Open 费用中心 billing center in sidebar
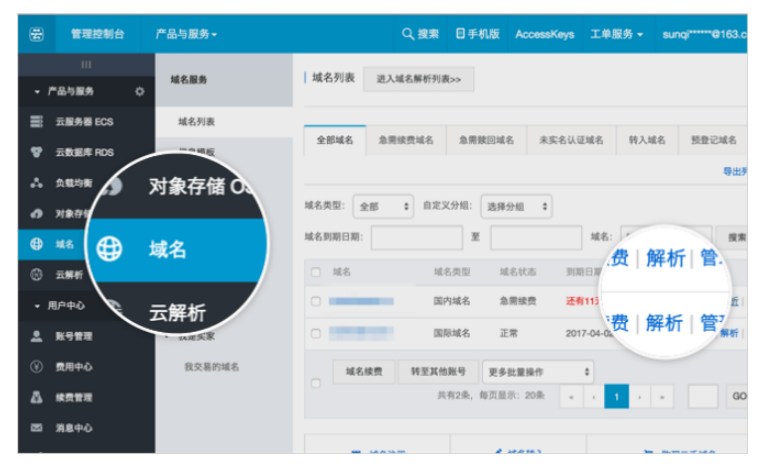759x464 pixels. [86, 367]
